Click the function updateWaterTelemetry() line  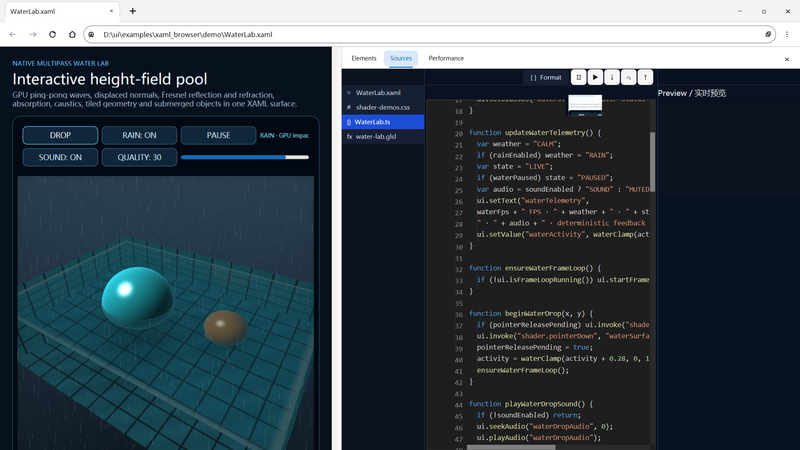(535, 133)
